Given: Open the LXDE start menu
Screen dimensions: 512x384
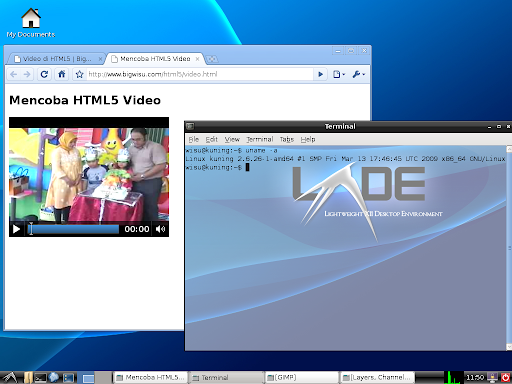Looking at the screenshot, I should pos(9,378).
